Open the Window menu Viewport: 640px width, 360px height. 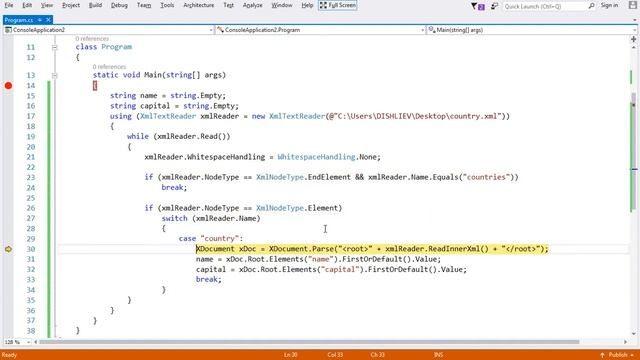tap(282, 5)
